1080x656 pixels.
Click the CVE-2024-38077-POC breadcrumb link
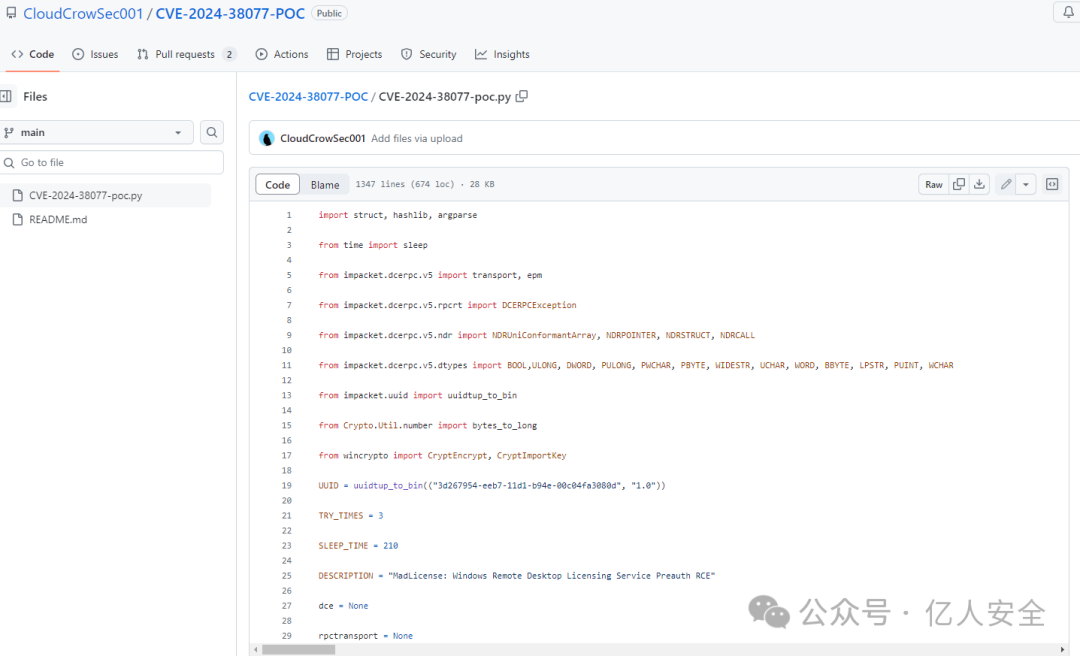309,96
